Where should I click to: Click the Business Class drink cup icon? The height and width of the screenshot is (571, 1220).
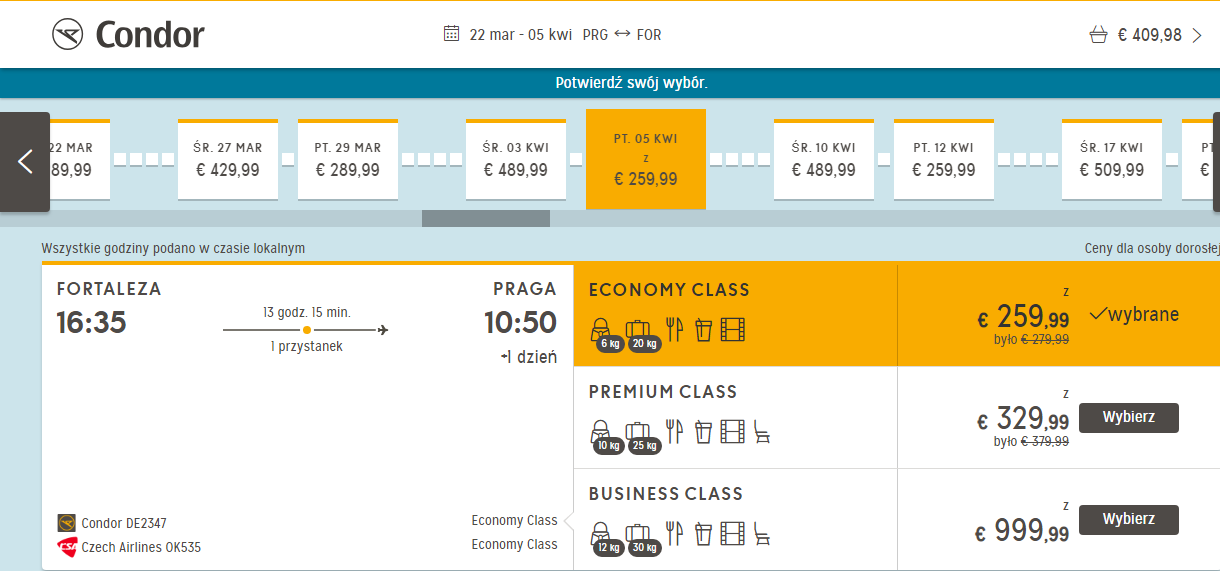tap(703, 533)
